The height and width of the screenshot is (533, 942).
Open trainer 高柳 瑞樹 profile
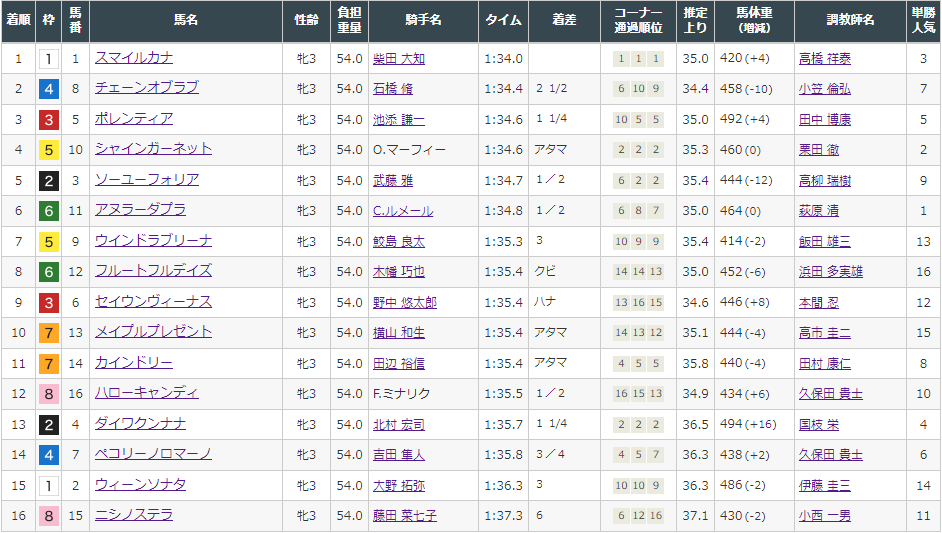coord(825,180)
